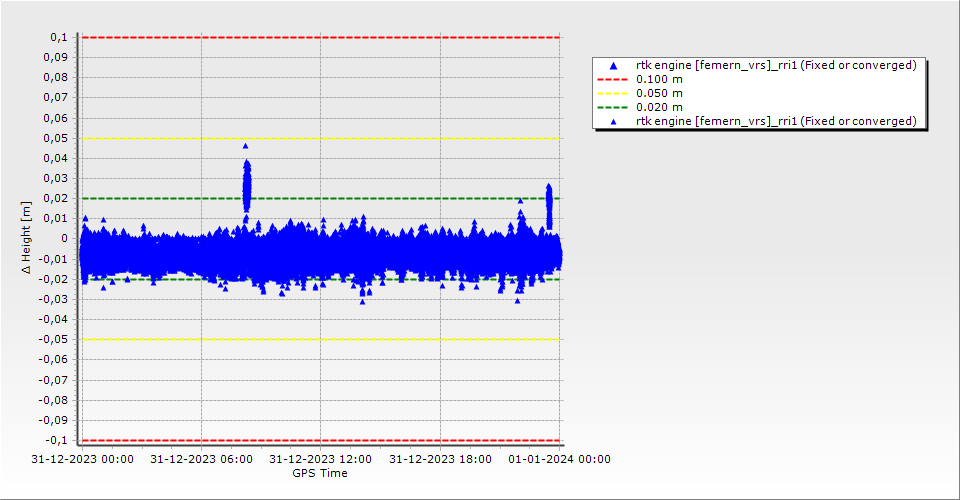Select the 0.050 m legend label
The width and height of the screenshot is (960, 500).
pyautogui.click(x=660, y=93)
